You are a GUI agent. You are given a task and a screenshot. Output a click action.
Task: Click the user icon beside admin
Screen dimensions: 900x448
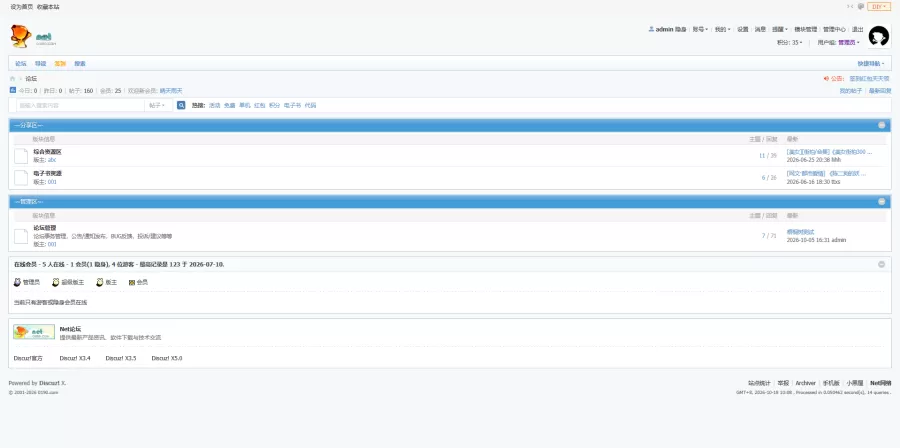pos(651,29)
